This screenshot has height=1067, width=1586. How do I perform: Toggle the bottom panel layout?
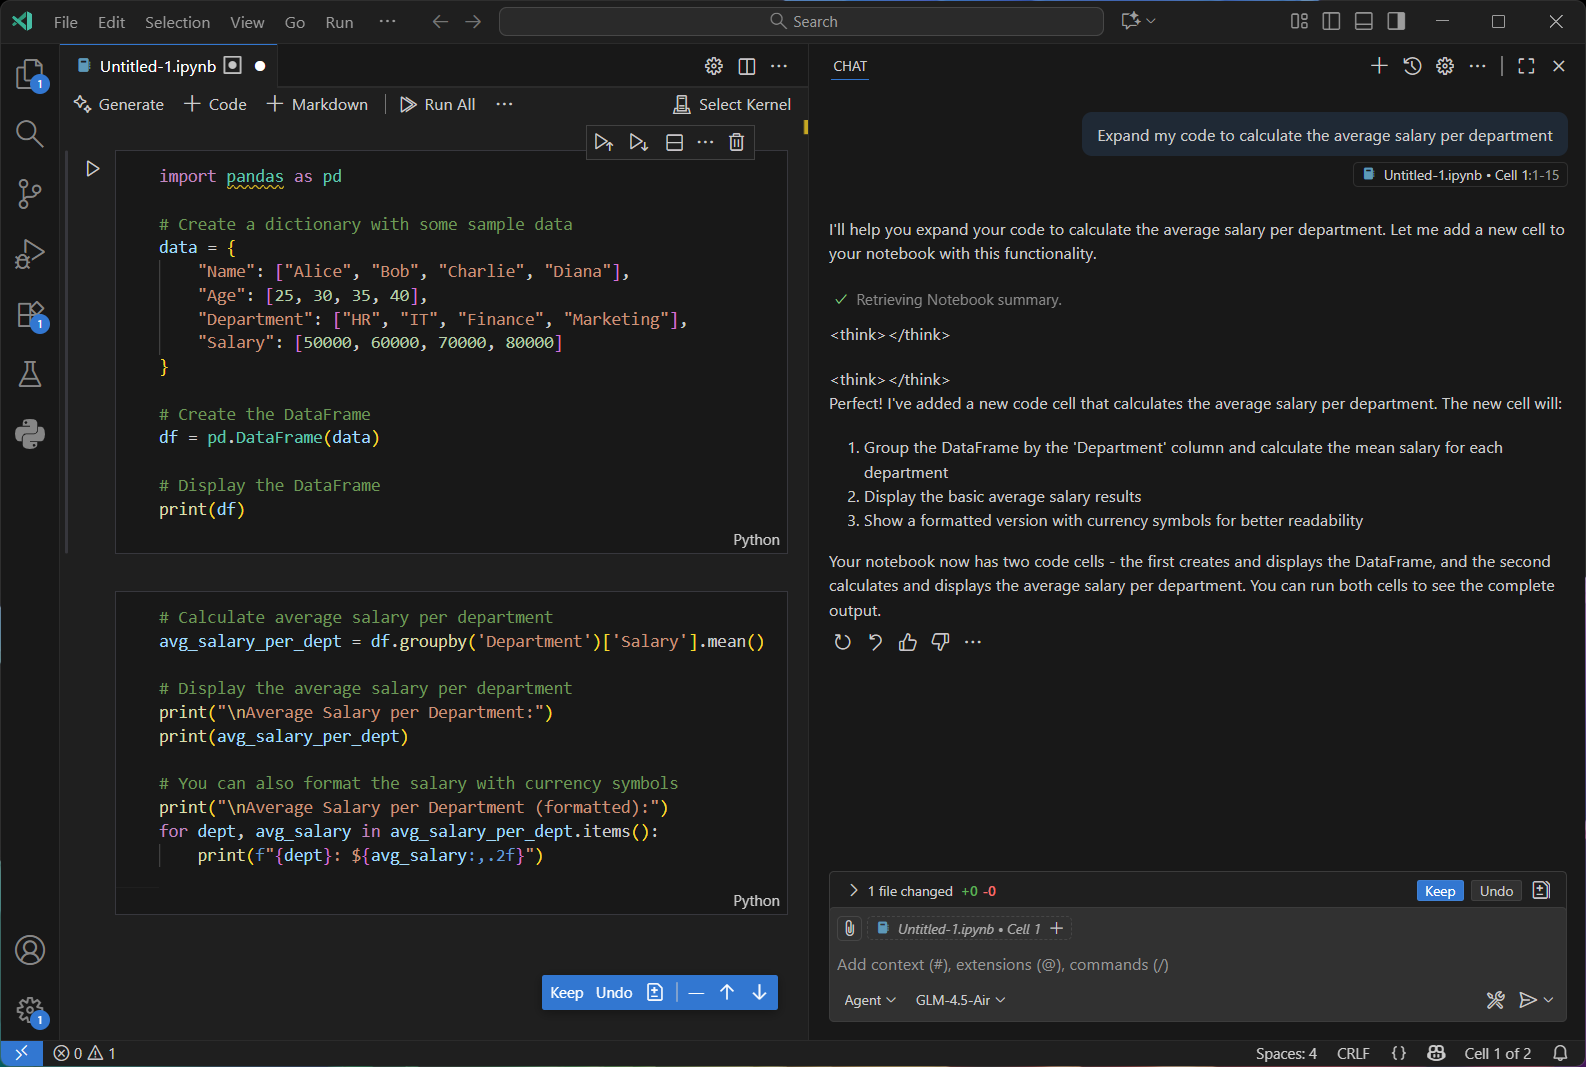[1363, 21]
